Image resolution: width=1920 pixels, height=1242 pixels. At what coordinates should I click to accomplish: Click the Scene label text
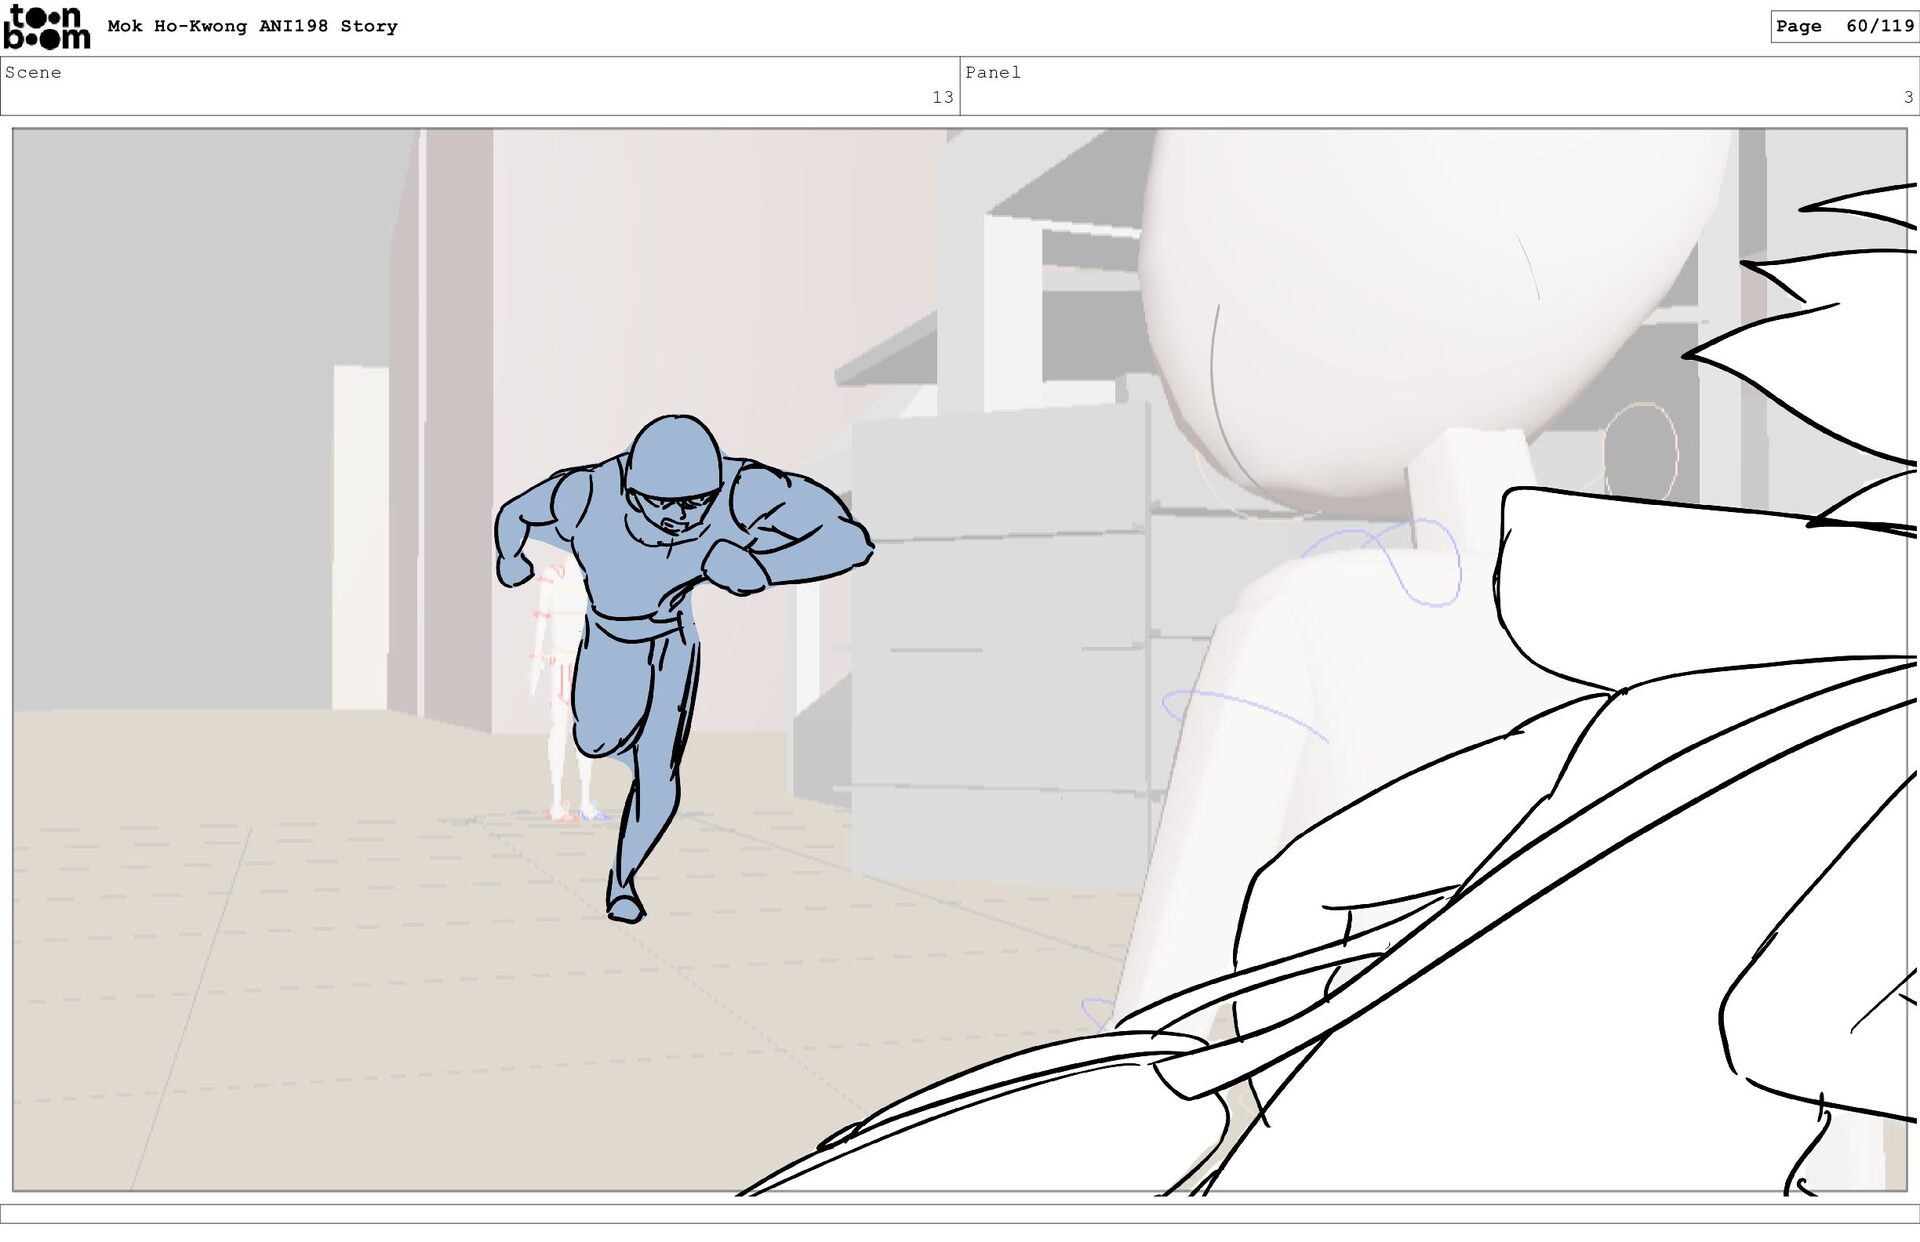(33, 72)
